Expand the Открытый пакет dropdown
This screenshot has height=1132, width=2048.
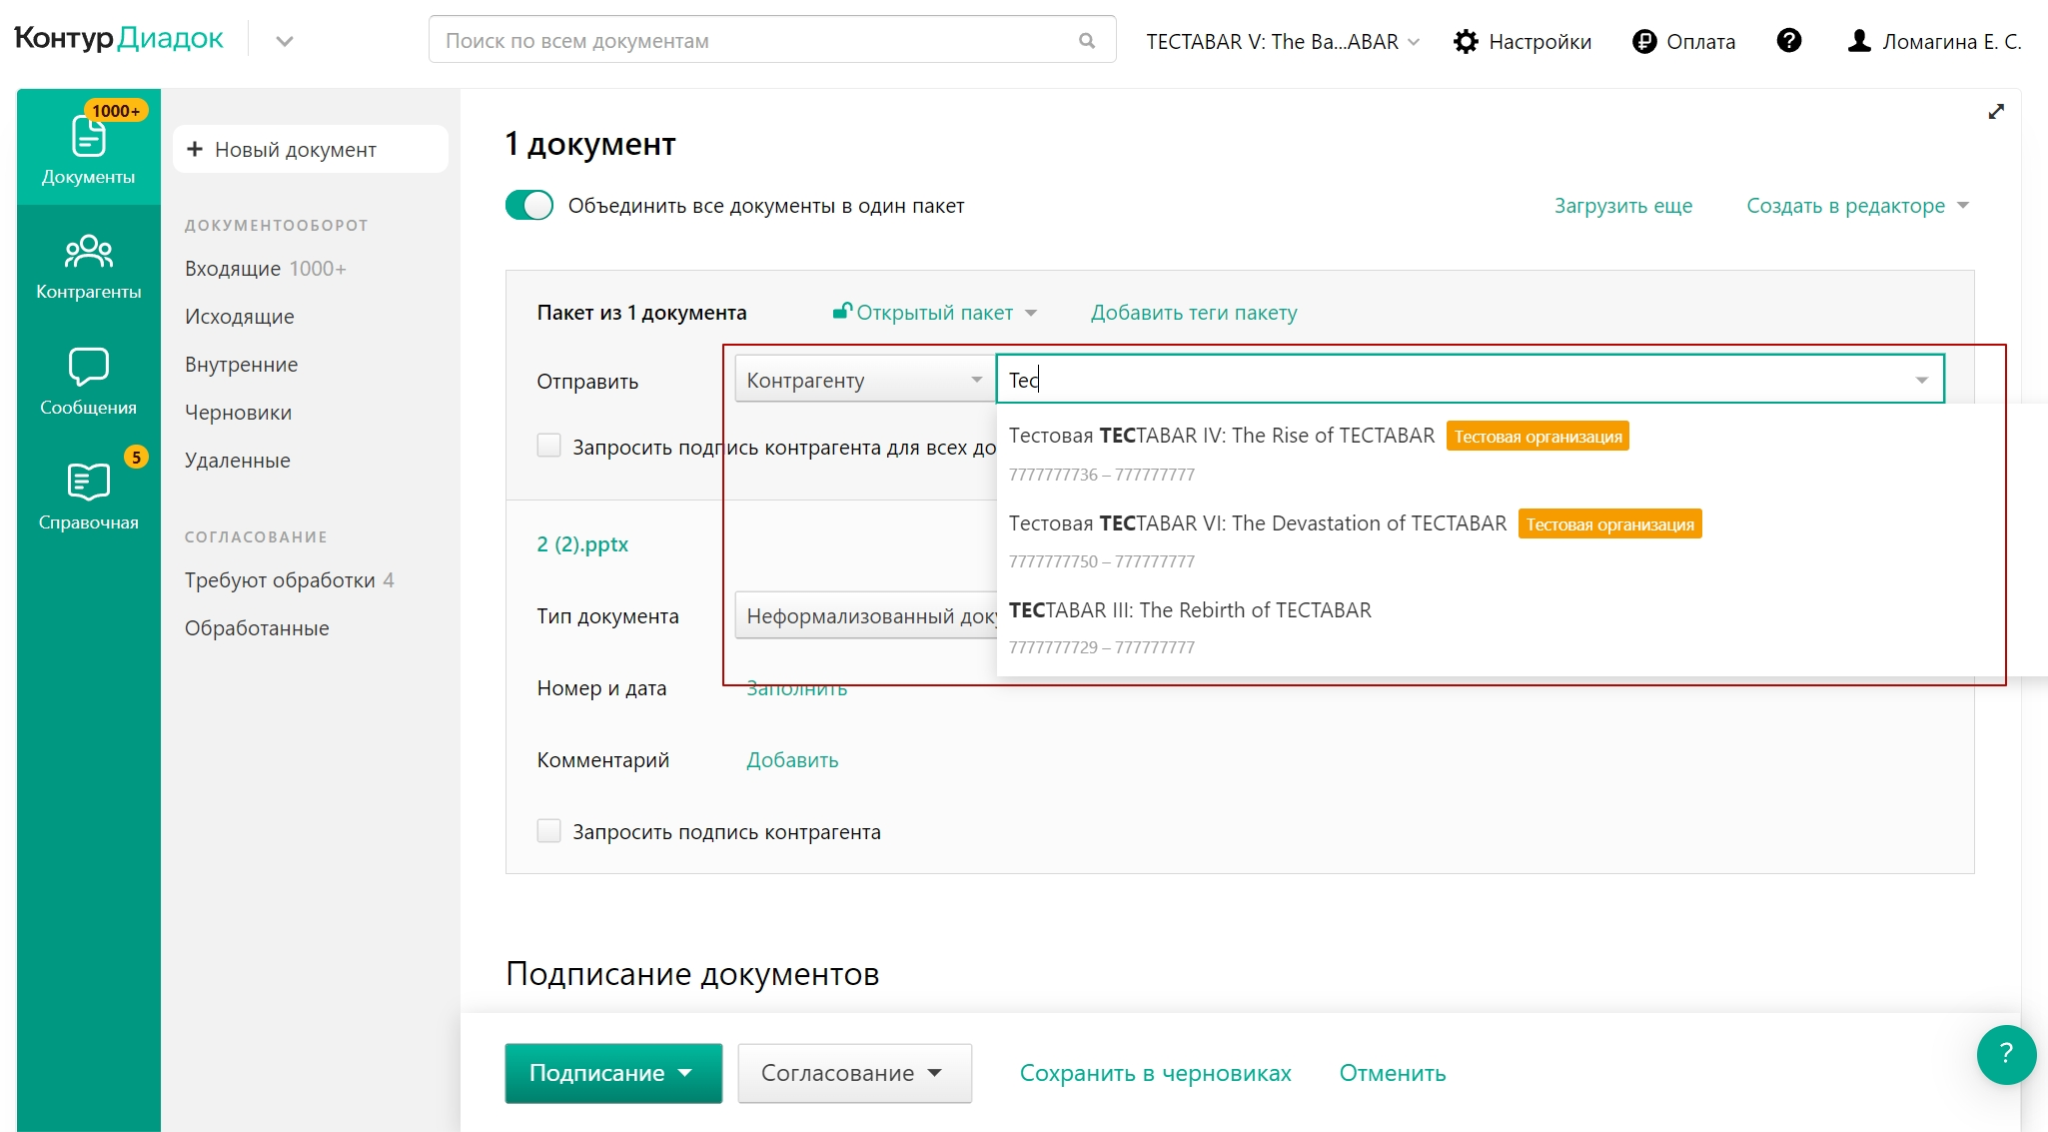pyautogui.click(x=935, y=312)
